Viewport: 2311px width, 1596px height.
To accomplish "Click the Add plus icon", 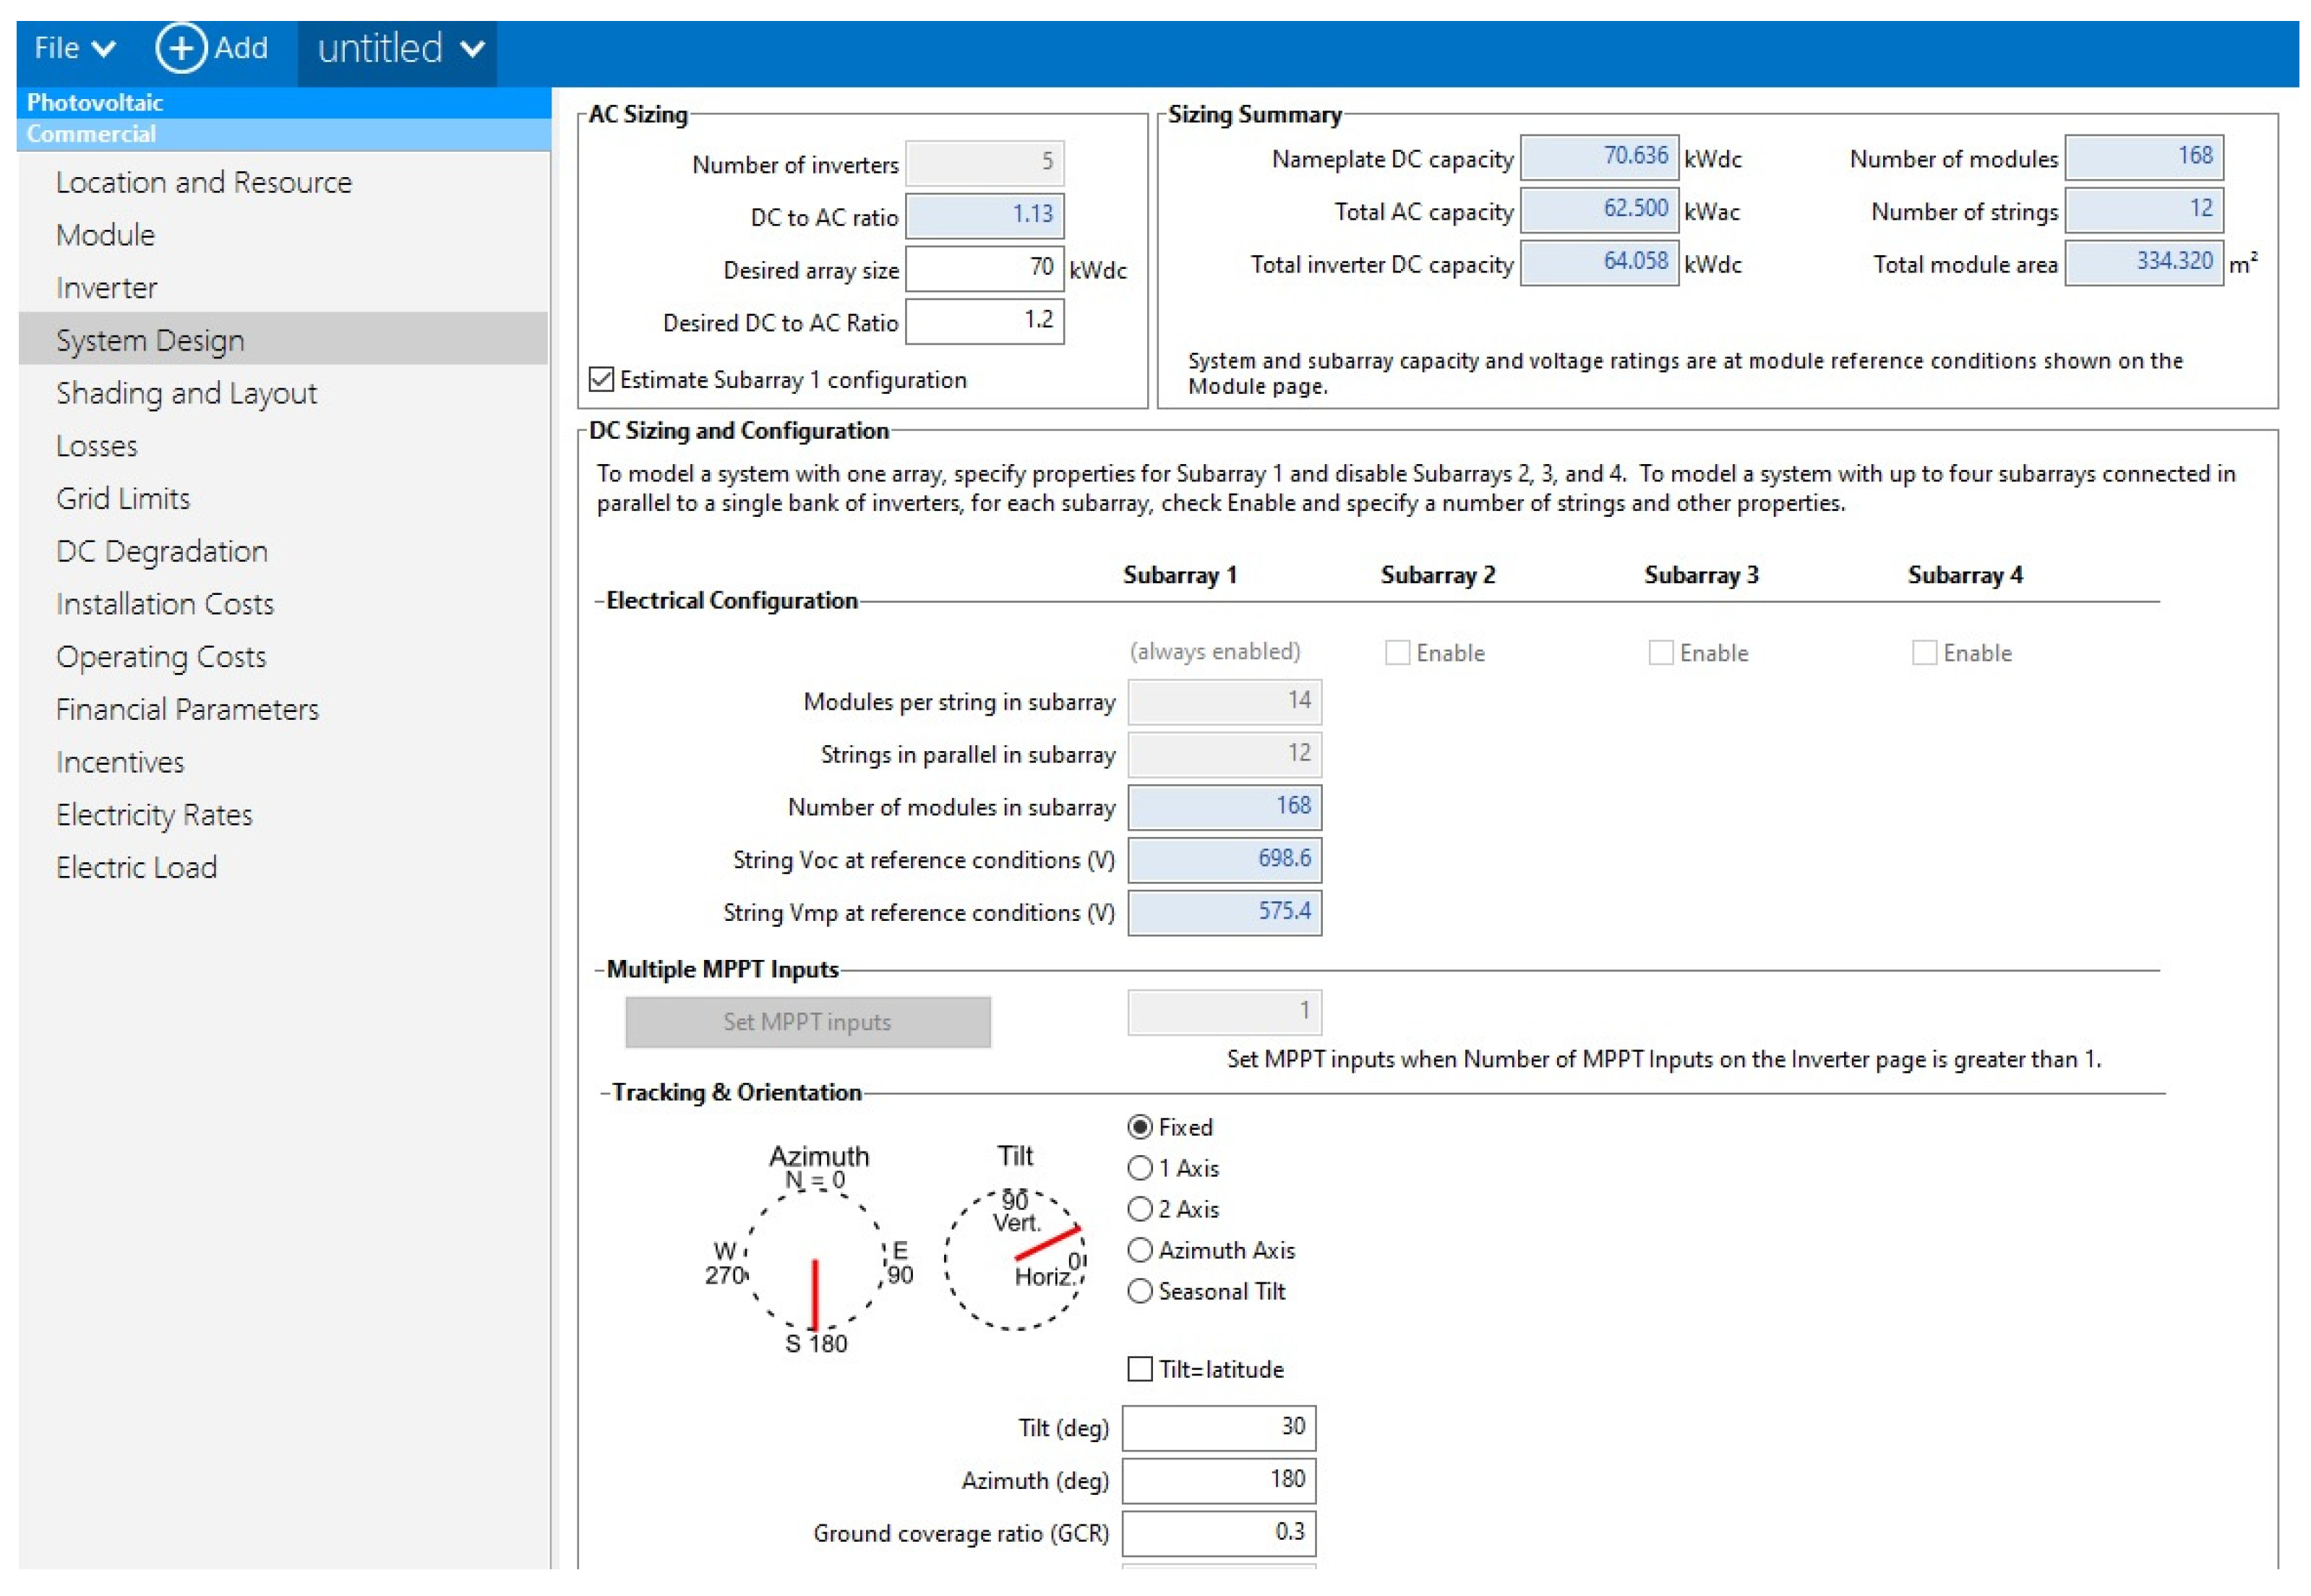I will pos(181,48).
